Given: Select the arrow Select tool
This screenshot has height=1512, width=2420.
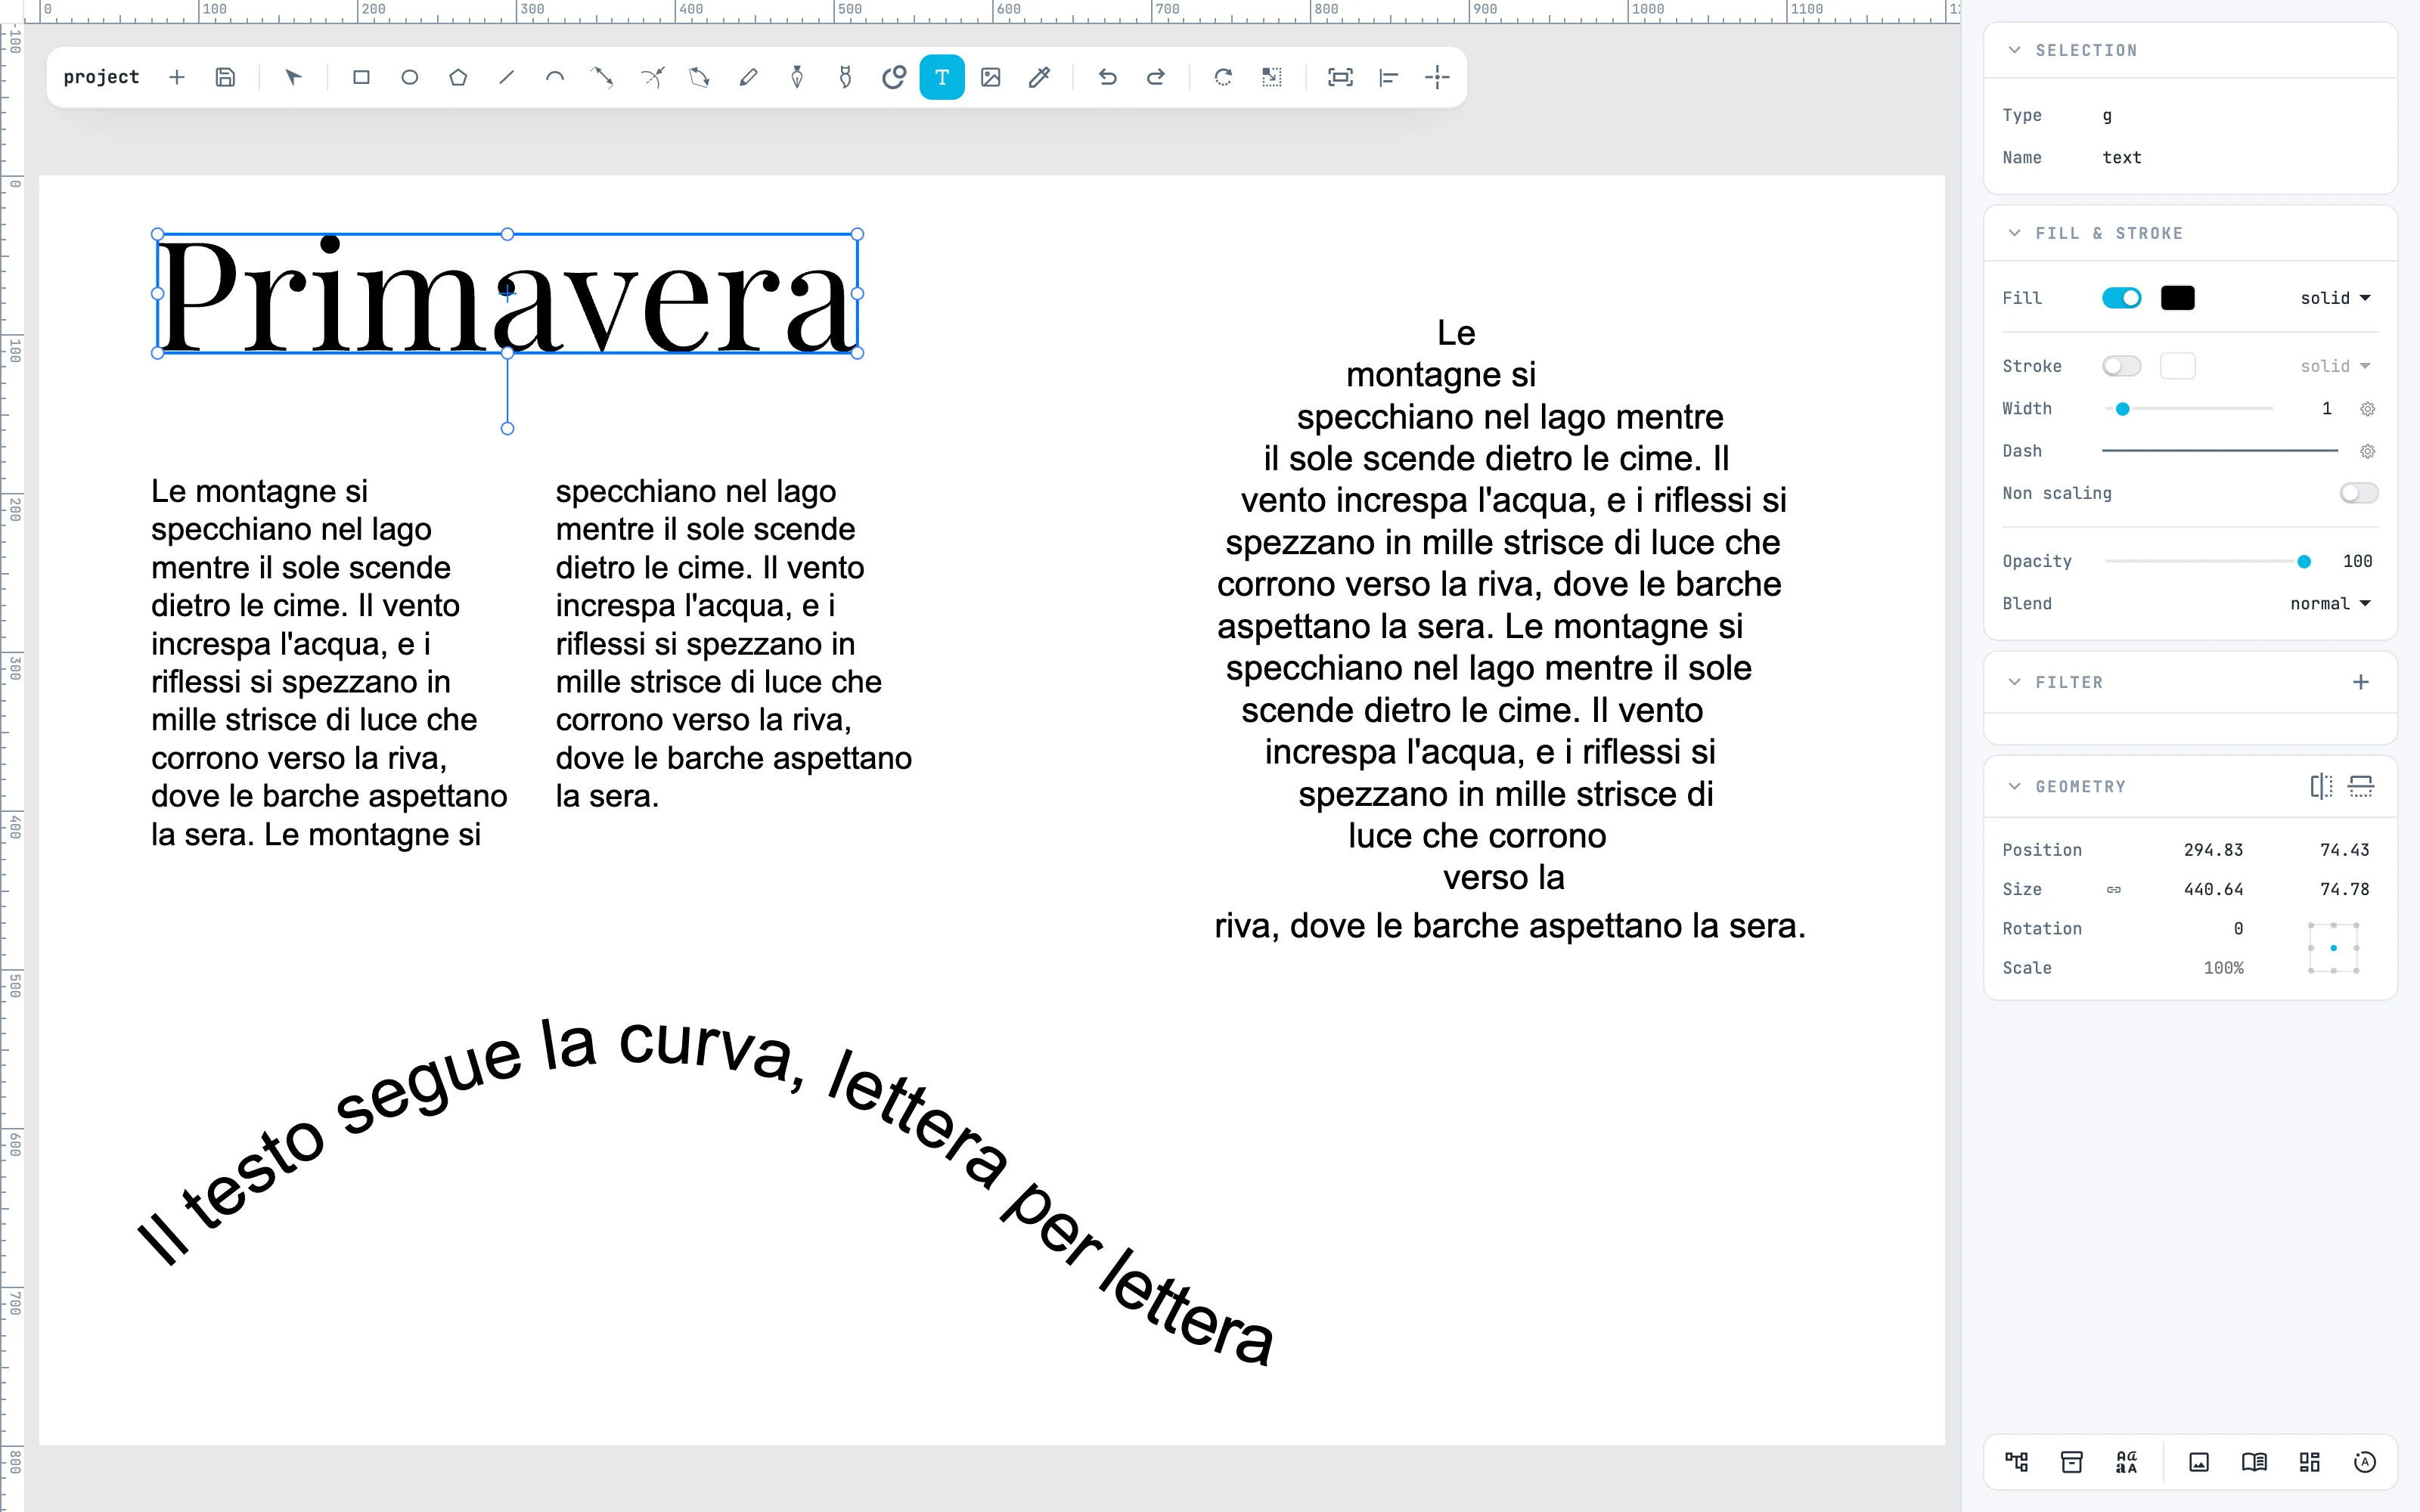Looking at the screenshot, I should (293, 77).
